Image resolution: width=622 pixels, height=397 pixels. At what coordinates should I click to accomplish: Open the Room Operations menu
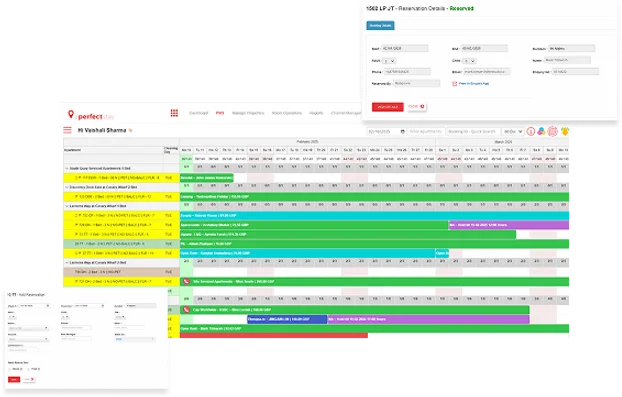point(287,113)
